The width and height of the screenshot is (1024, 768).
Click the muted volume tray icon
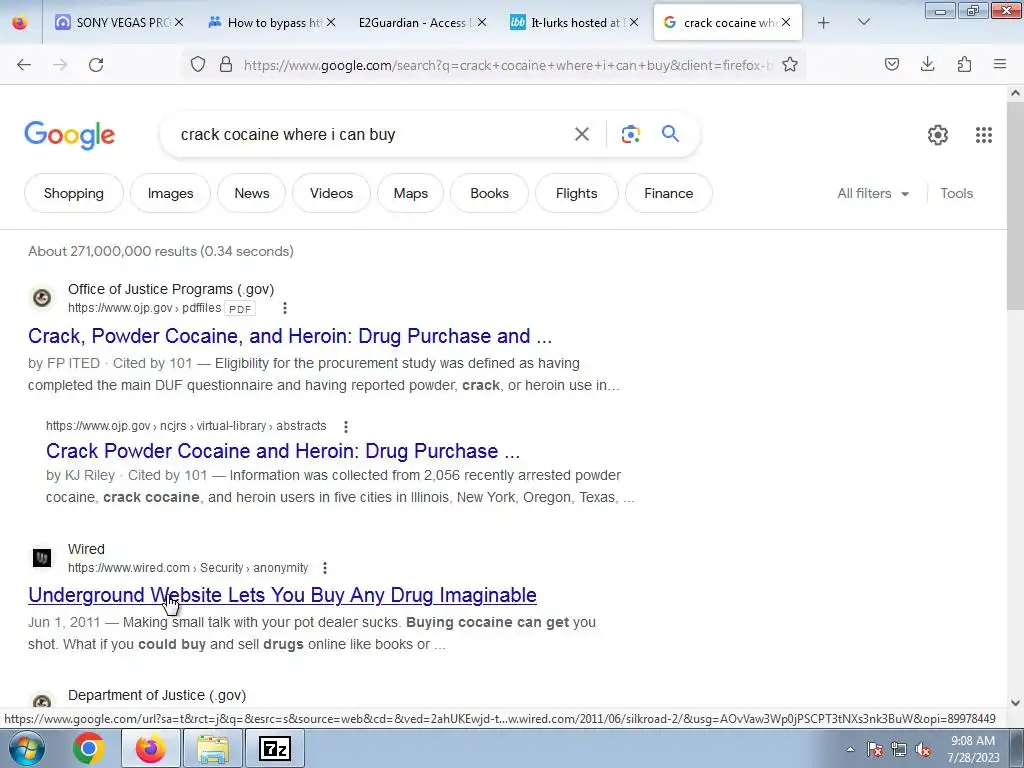coord(923,749)
